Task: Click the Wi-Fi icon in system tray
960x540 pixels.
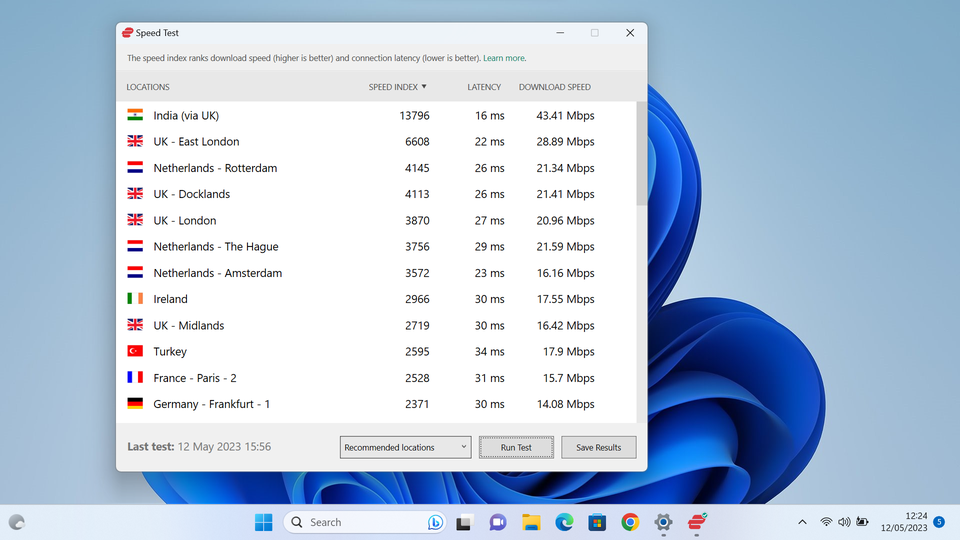Action: 826,522
